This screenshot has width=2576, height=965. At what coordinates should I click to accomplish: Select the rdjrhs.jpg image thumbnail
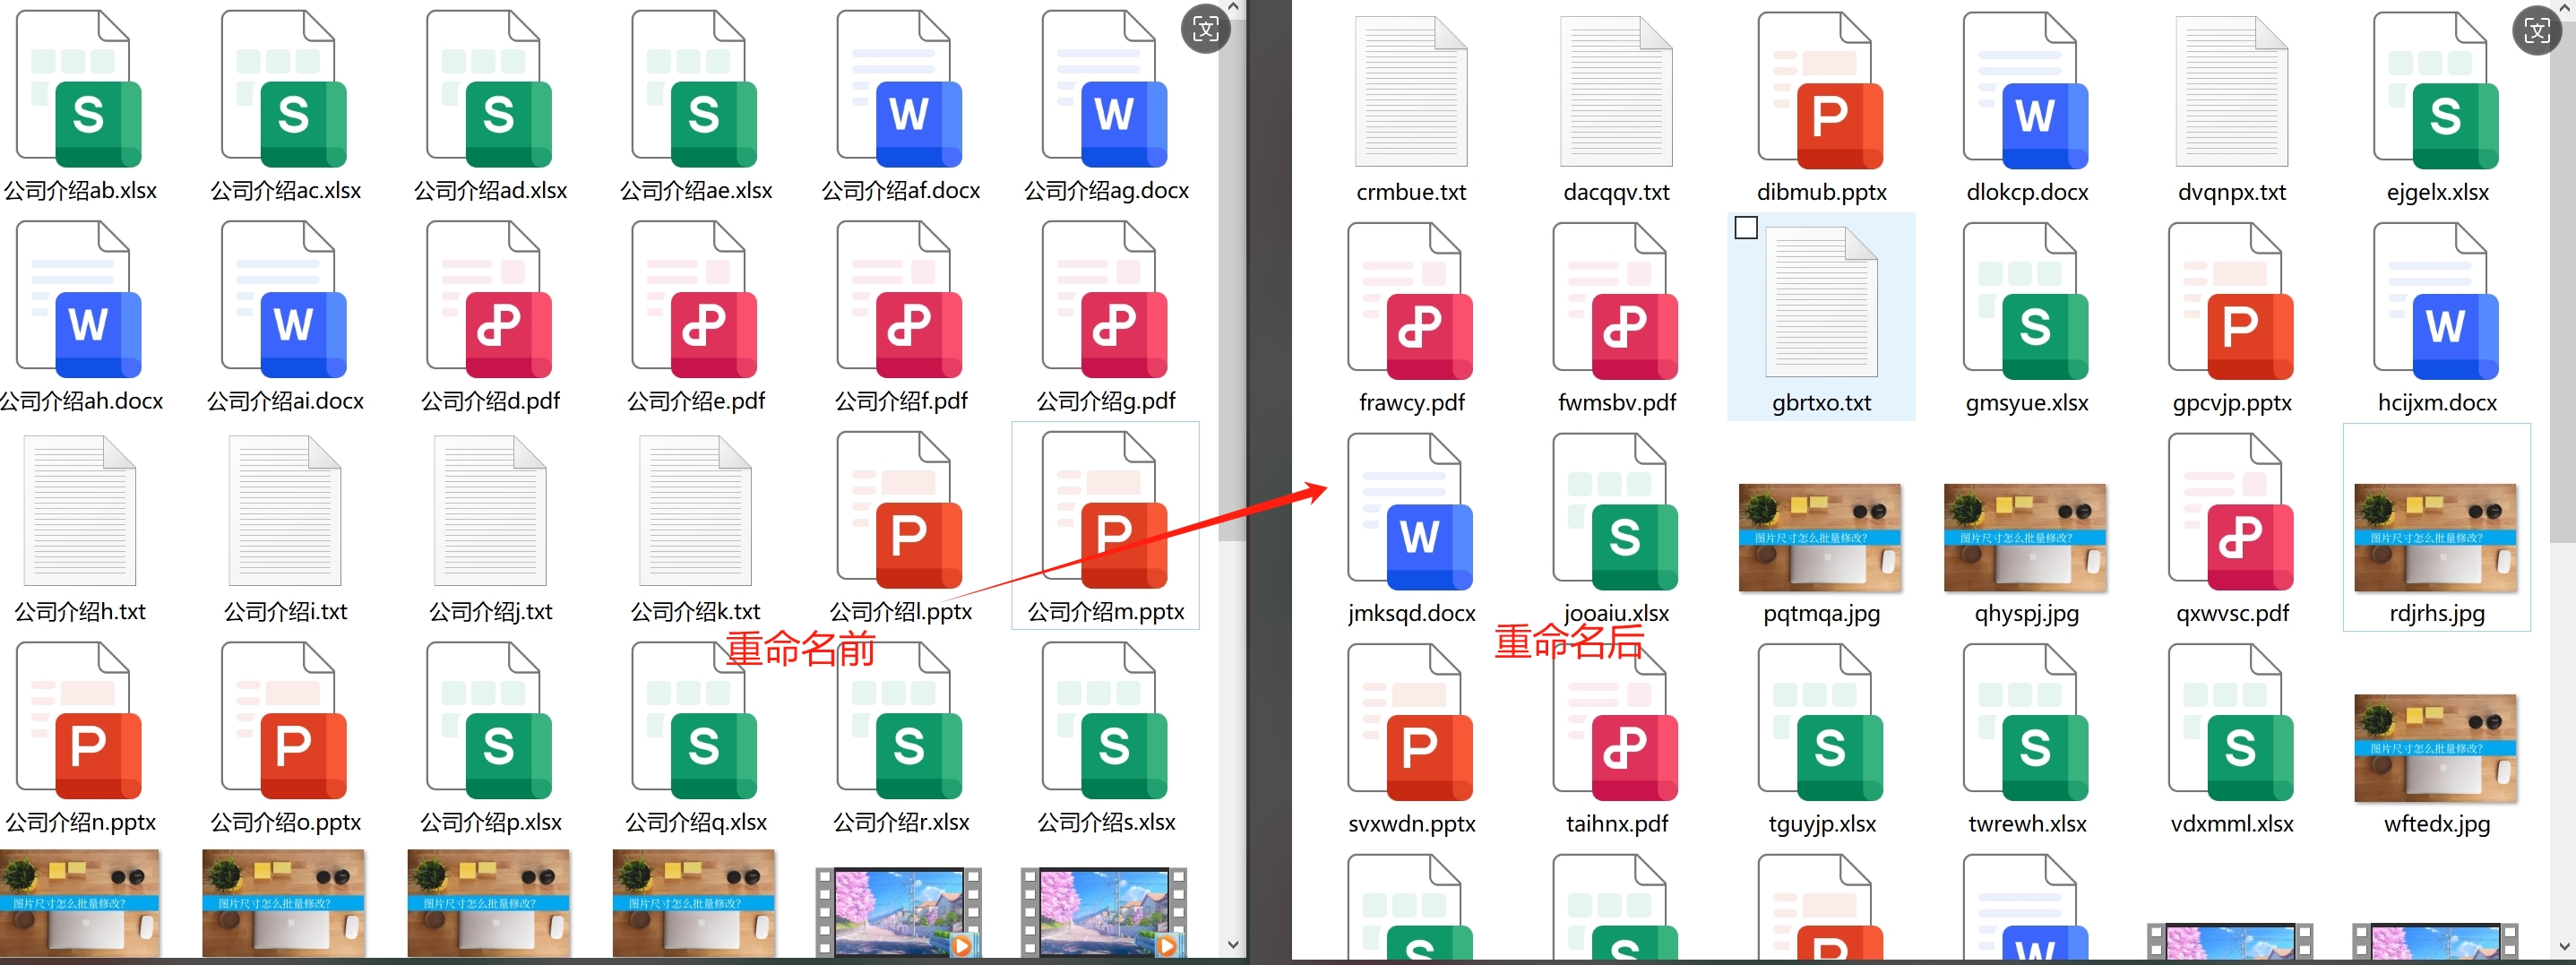click(x=2436, y=538)
